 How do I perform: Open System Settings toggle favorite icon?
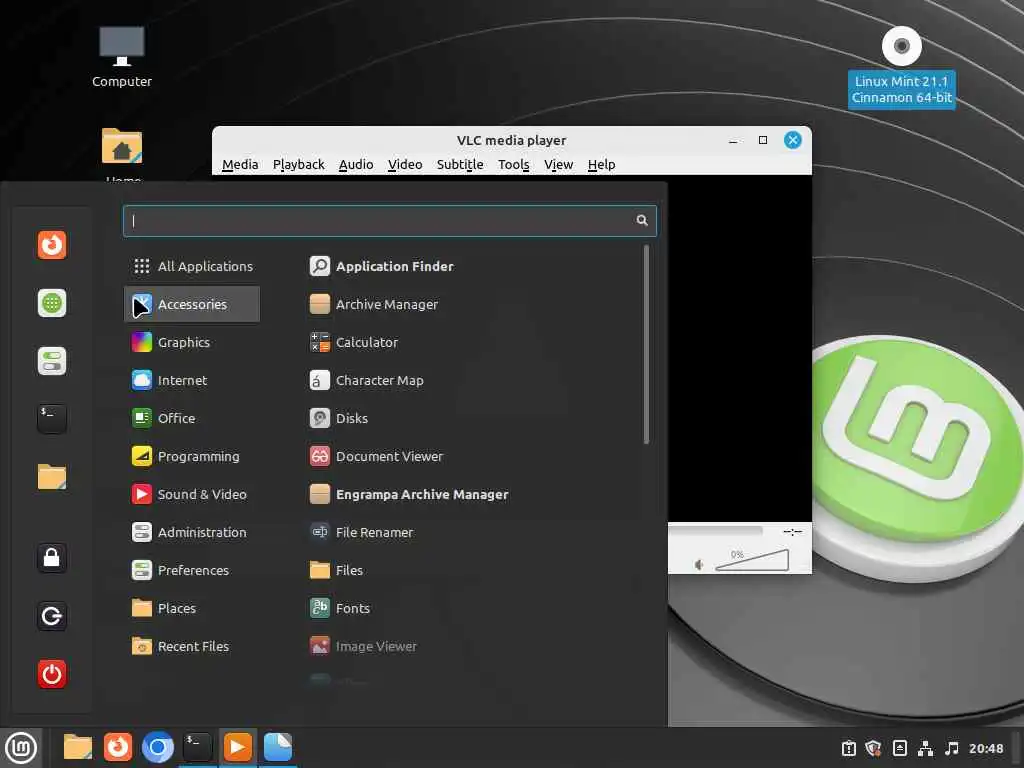pyautogui.click(x=52, y=361)
